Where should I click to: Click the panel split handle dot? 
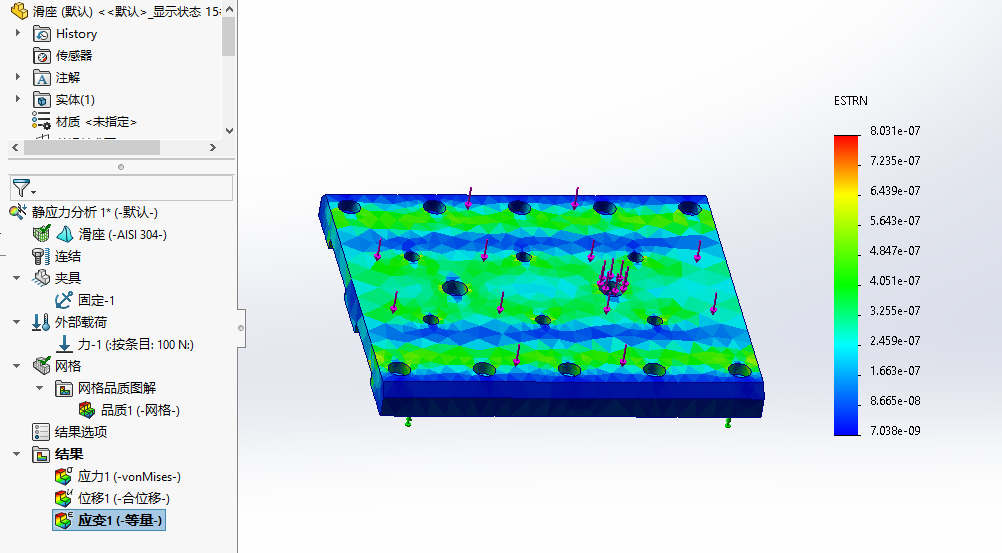pyautogui.click(x=121, y=167)
